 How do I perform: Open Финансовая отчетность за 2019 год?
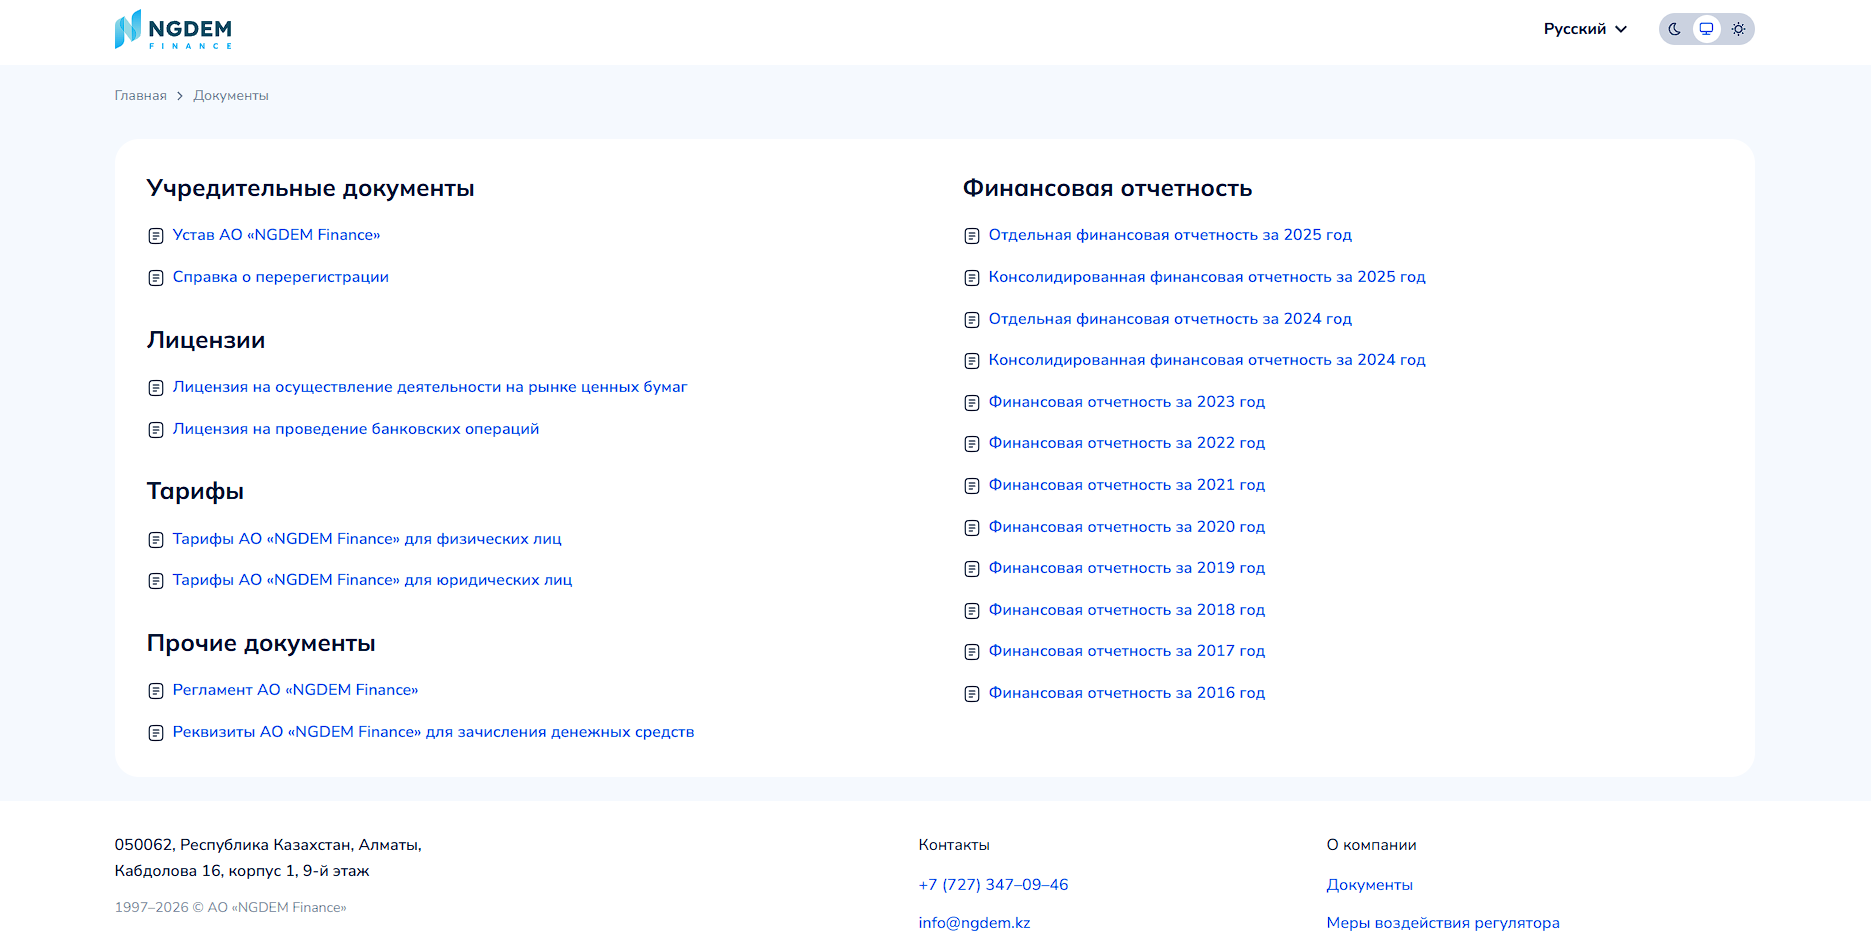[1127, 568]
